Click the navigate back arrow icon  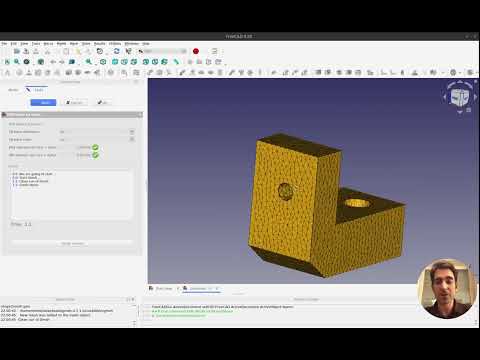[x=53, y=62]
